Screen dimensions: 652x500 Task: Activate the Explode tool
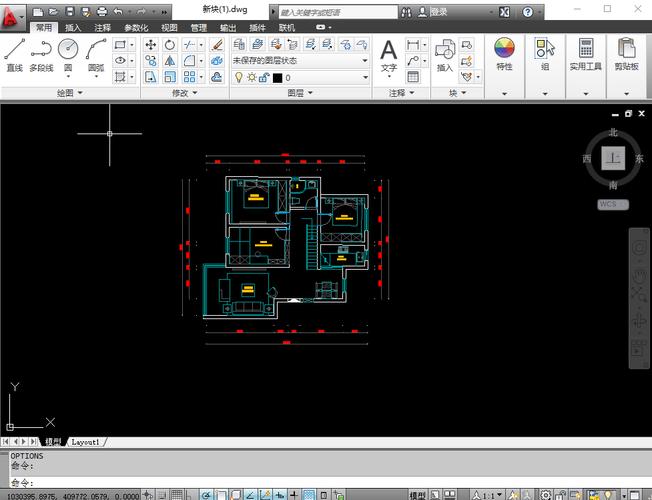(217, 61)
